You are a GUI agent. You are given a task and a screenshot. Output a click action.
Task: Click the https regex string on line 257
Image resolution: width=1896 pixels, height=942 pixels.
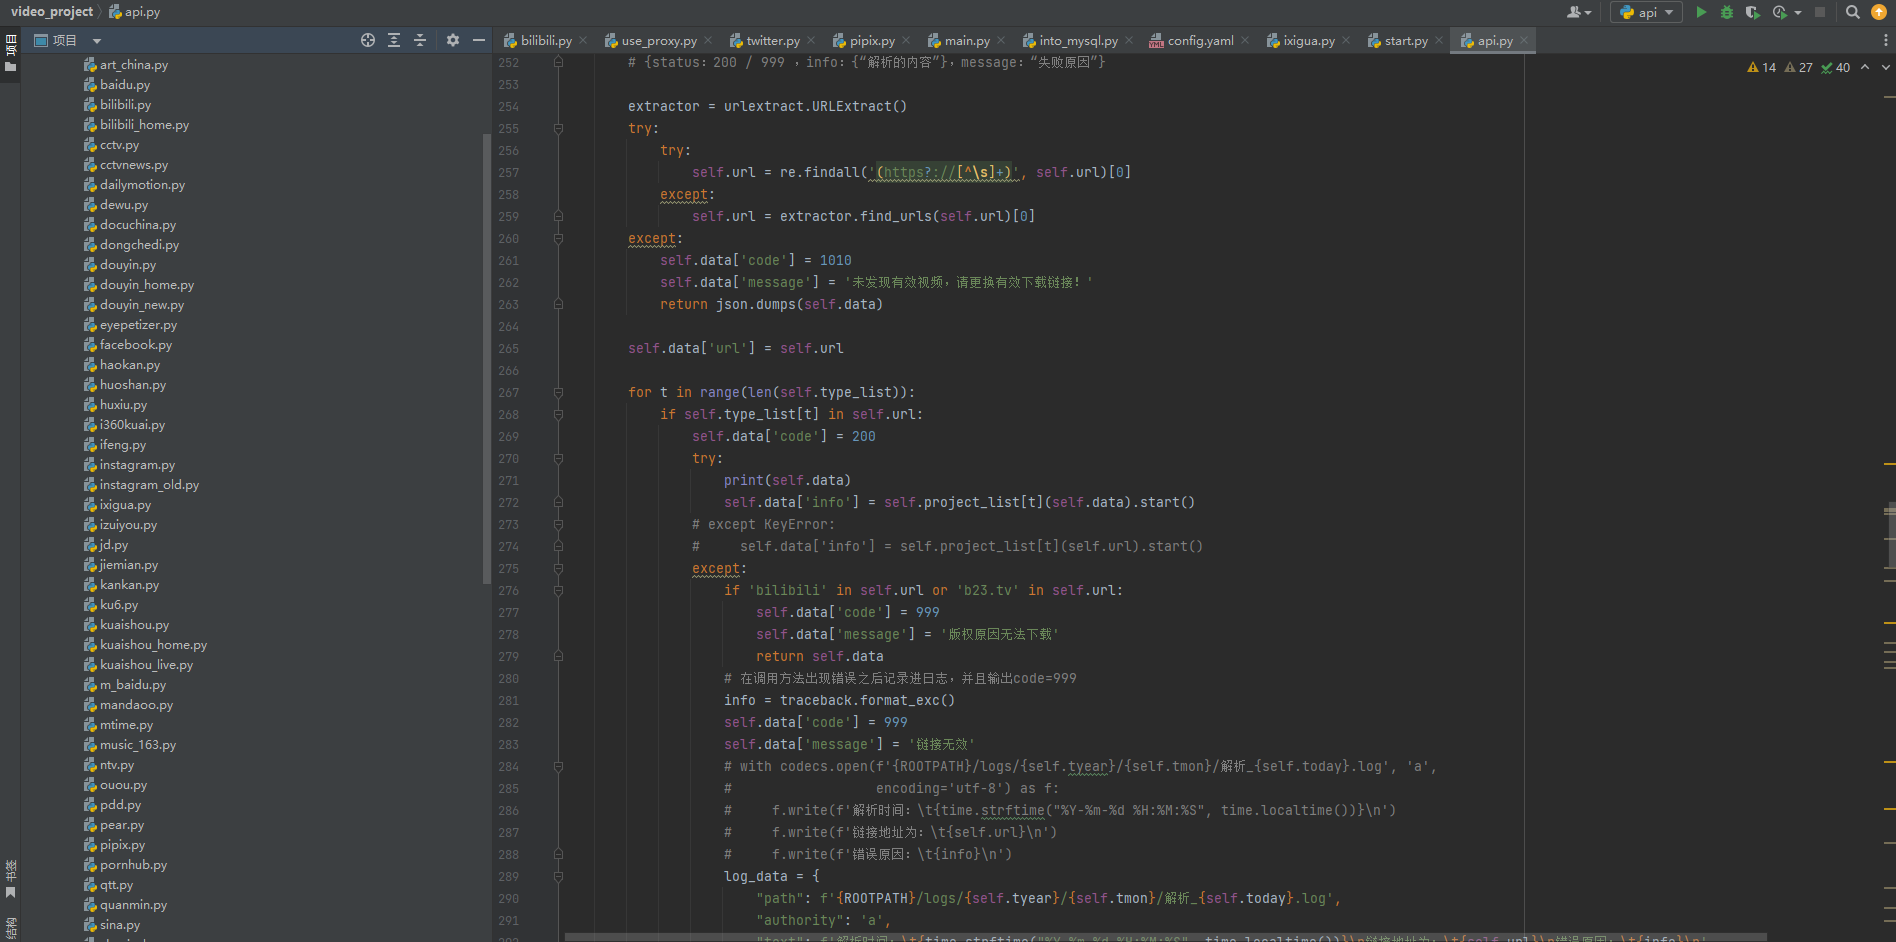click(944, 172)
